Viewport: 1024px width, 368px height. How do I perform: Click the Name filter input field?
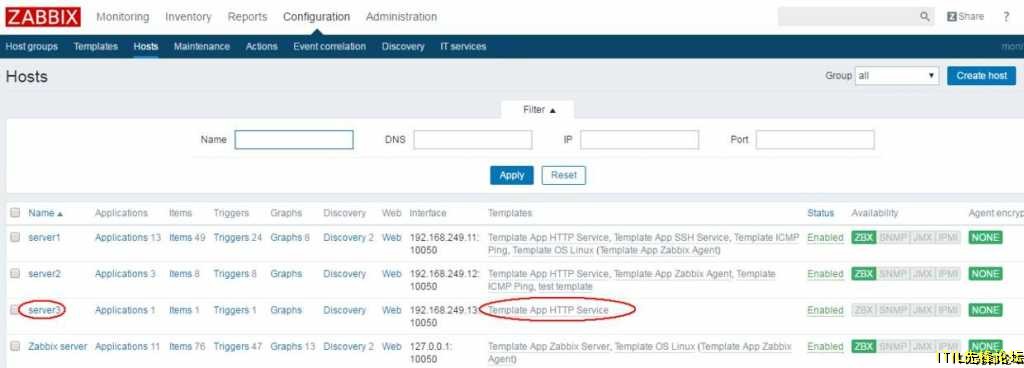point(294,140)
